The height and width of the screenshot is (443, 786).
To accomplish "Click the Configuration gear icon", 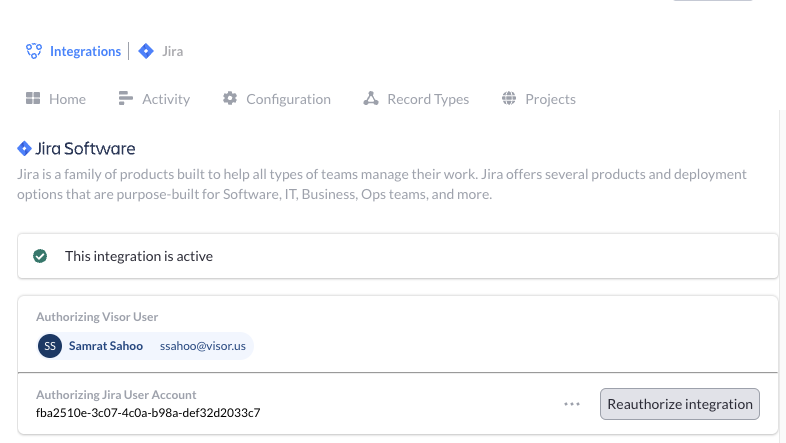I will coord(230,98).
